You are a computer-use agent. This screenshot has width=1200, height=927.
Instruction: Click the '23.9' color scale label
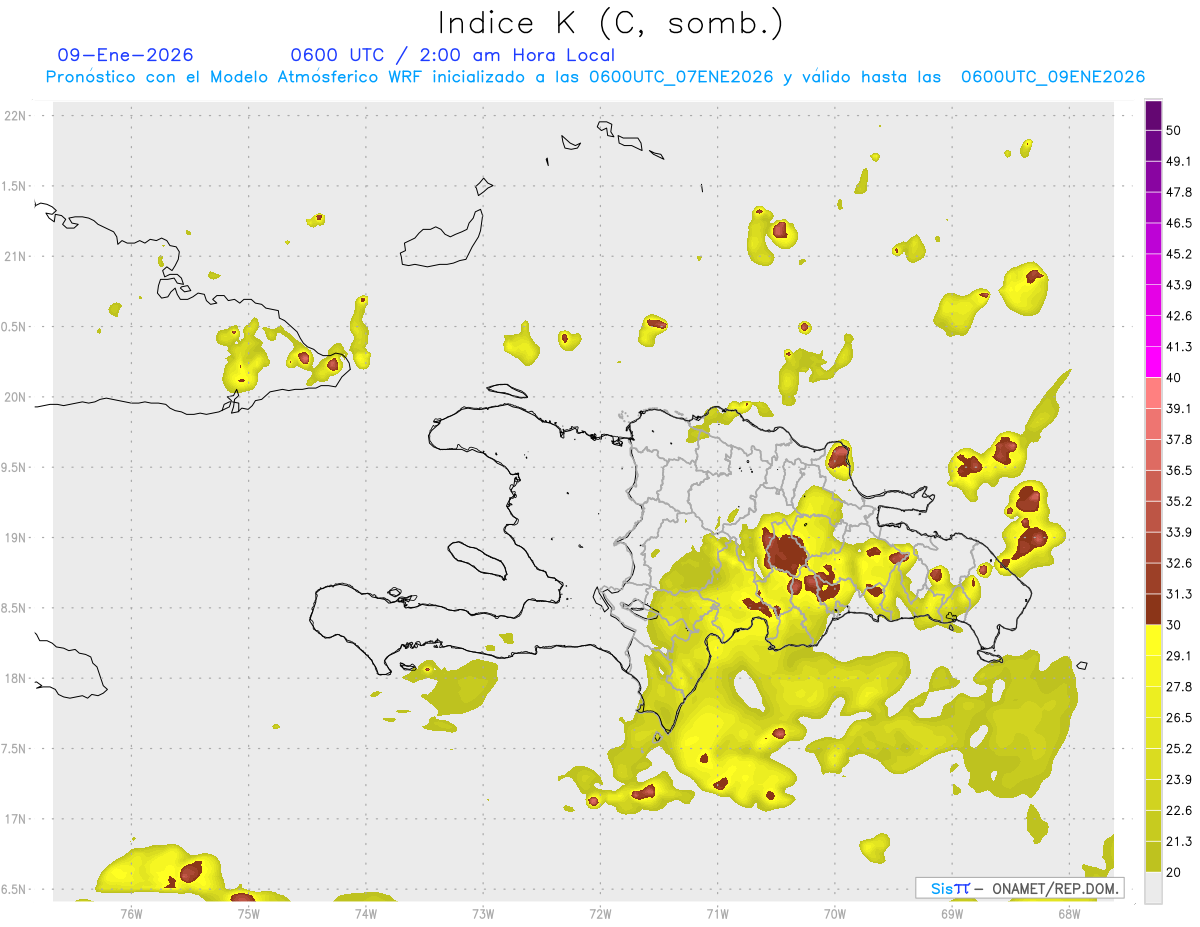click(1179, 780)
